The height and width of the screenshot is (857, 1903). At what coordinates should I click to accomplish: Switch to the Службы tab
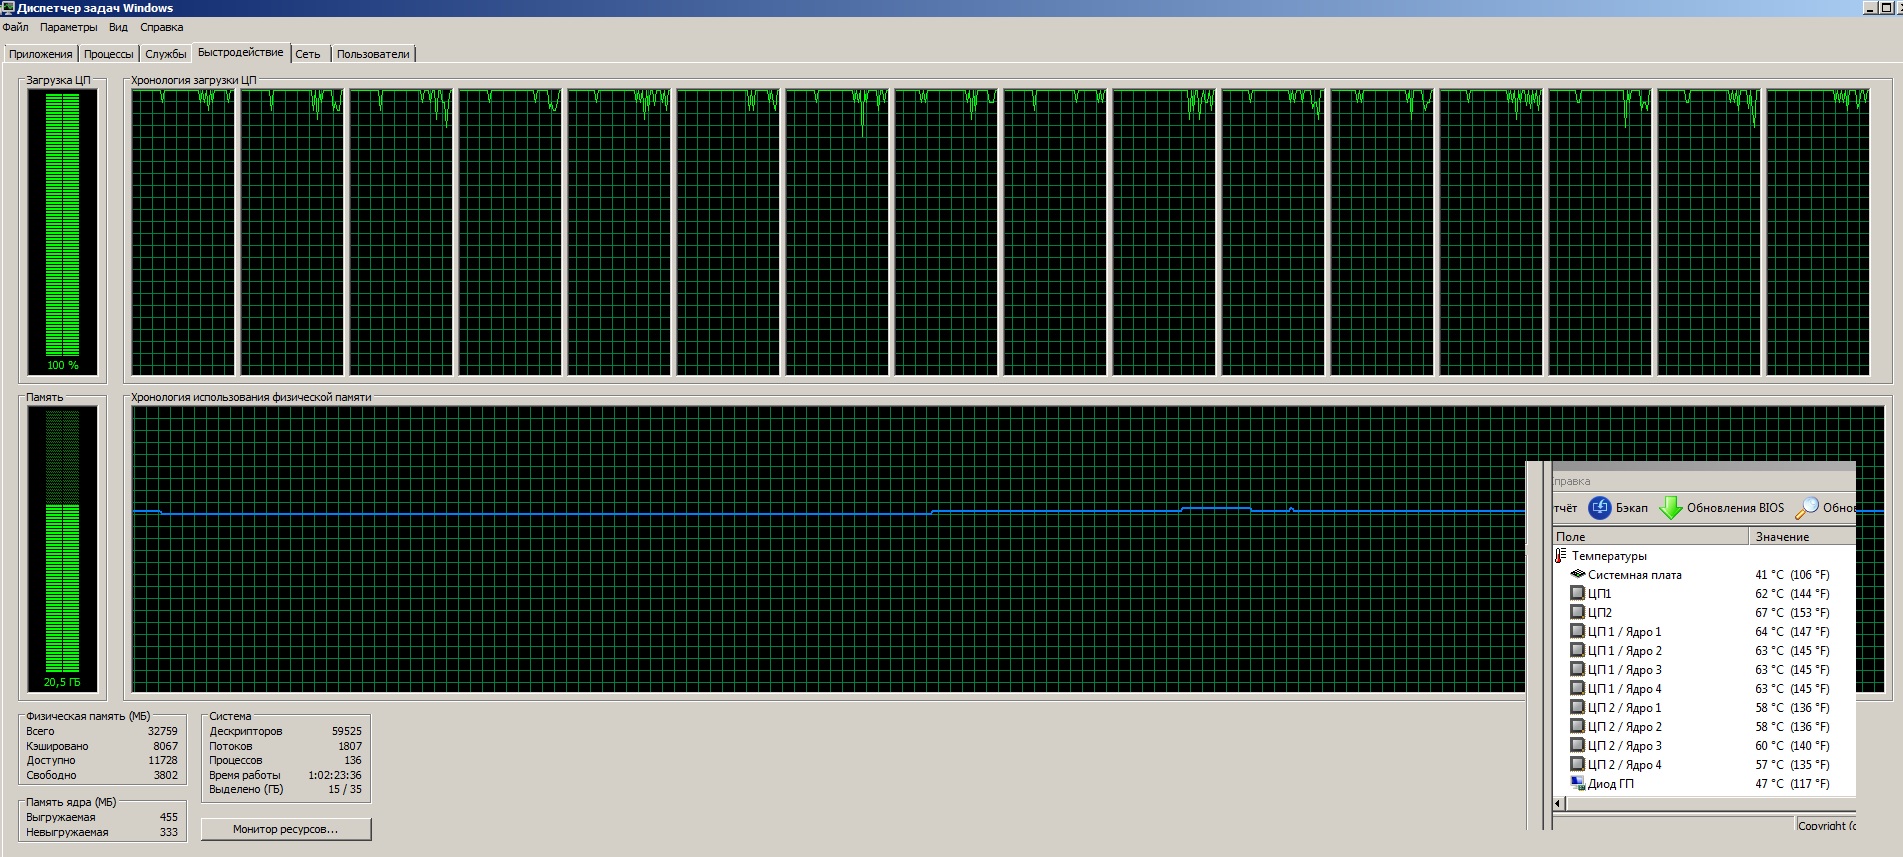click(166, 54)
